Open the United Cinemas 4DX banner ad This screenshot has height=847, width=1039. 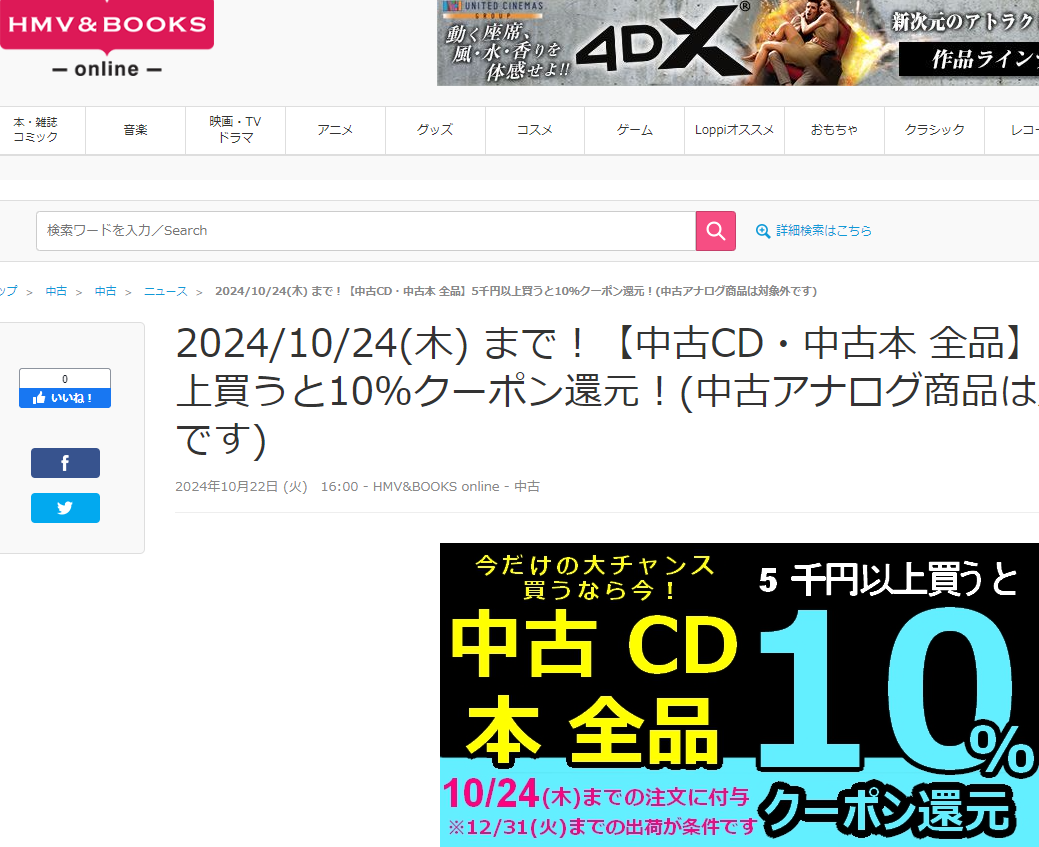[x=738, y=42]
